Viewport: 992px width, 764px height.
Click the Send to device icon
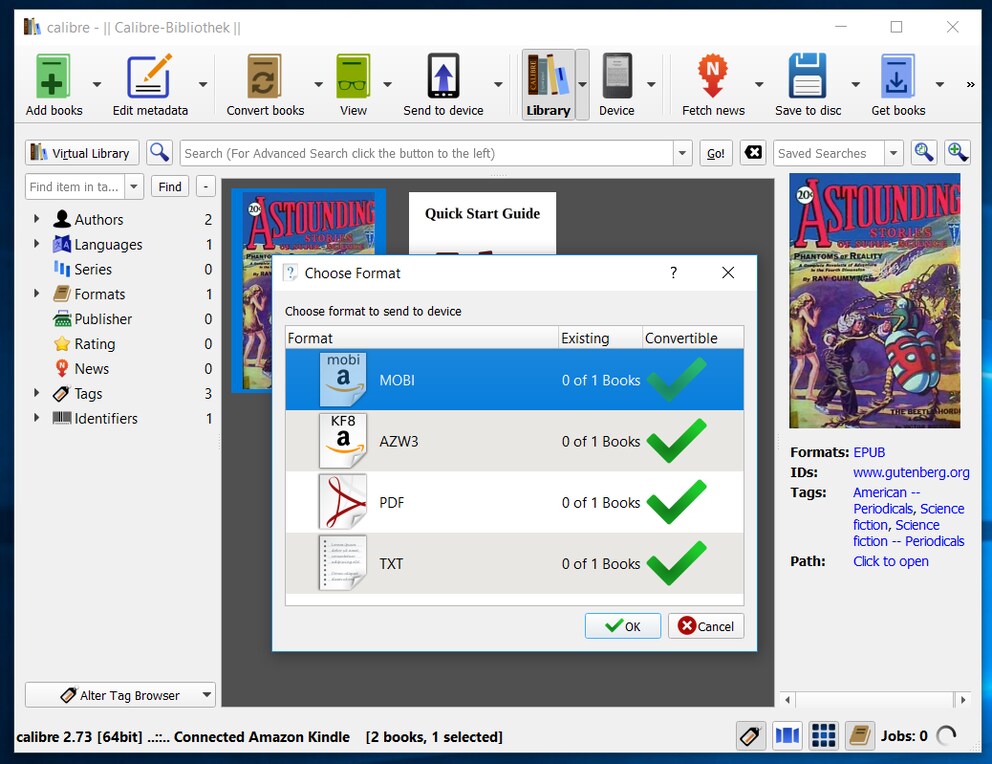(443, 77)
